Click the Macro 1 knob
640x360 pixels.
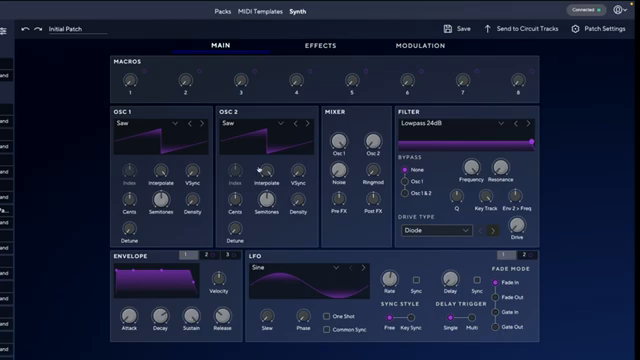pos(130,80)
